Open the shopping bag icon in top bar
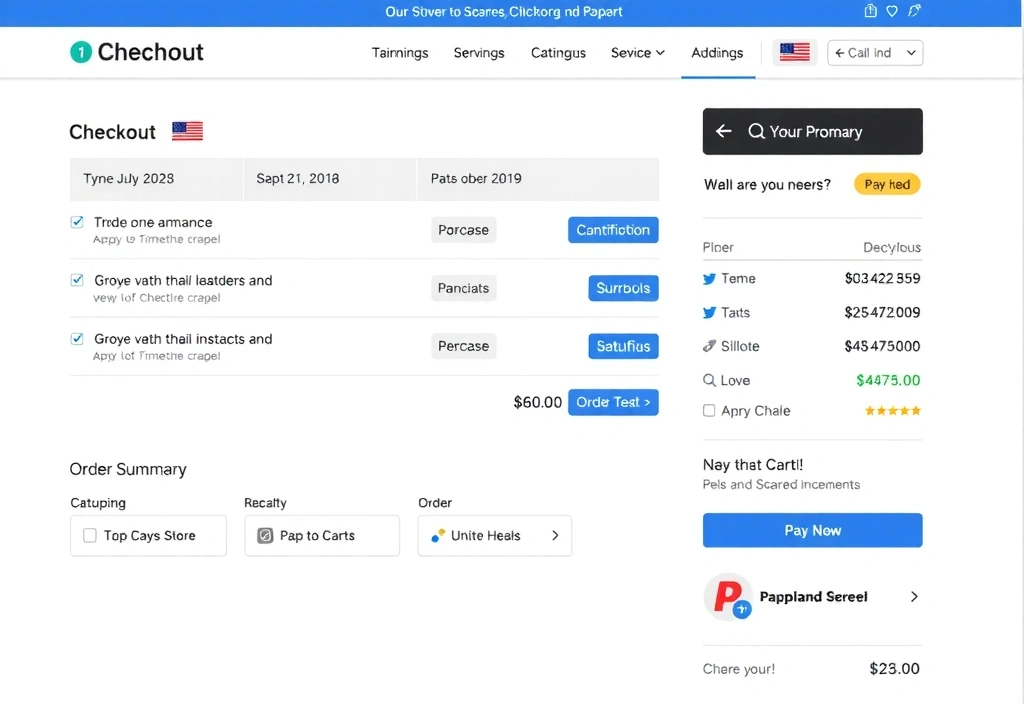The image size is (1024, 704). tap(869, 11)
